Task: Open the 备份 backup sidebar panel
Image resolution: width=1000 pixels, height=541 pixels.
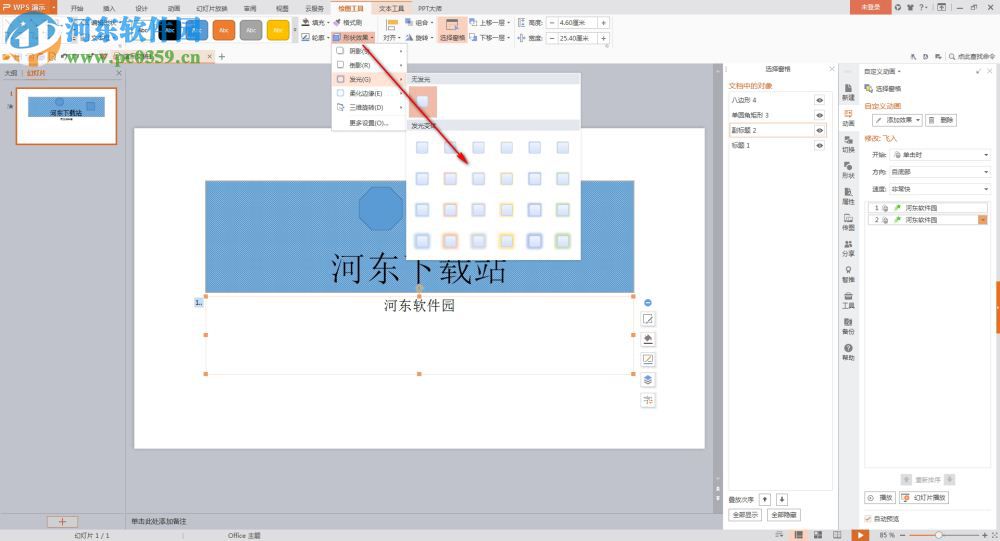Action: tap(848, 327)
